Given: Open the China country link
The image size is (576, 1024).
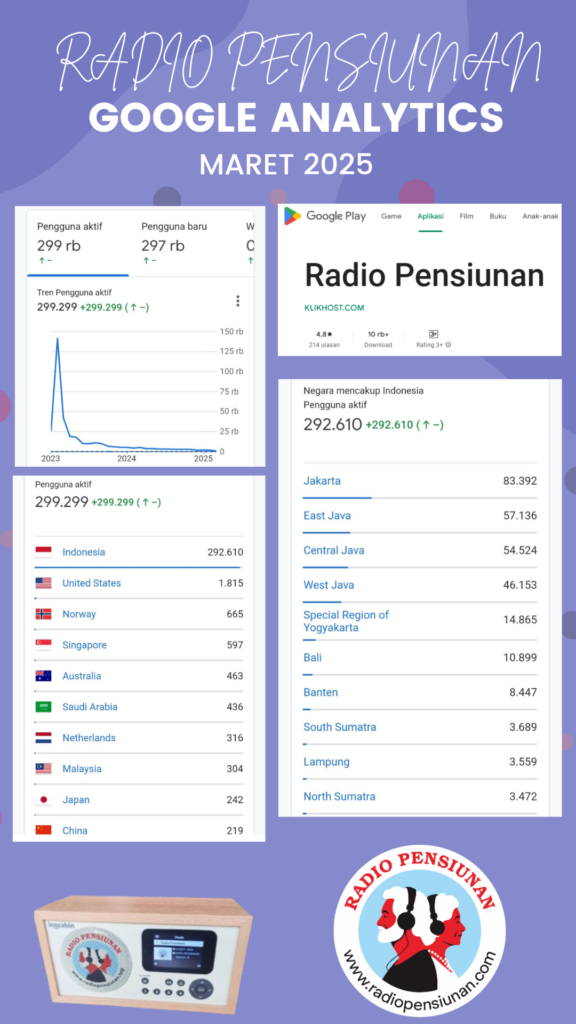Looking at the screenshot, I should coord(74,831).
